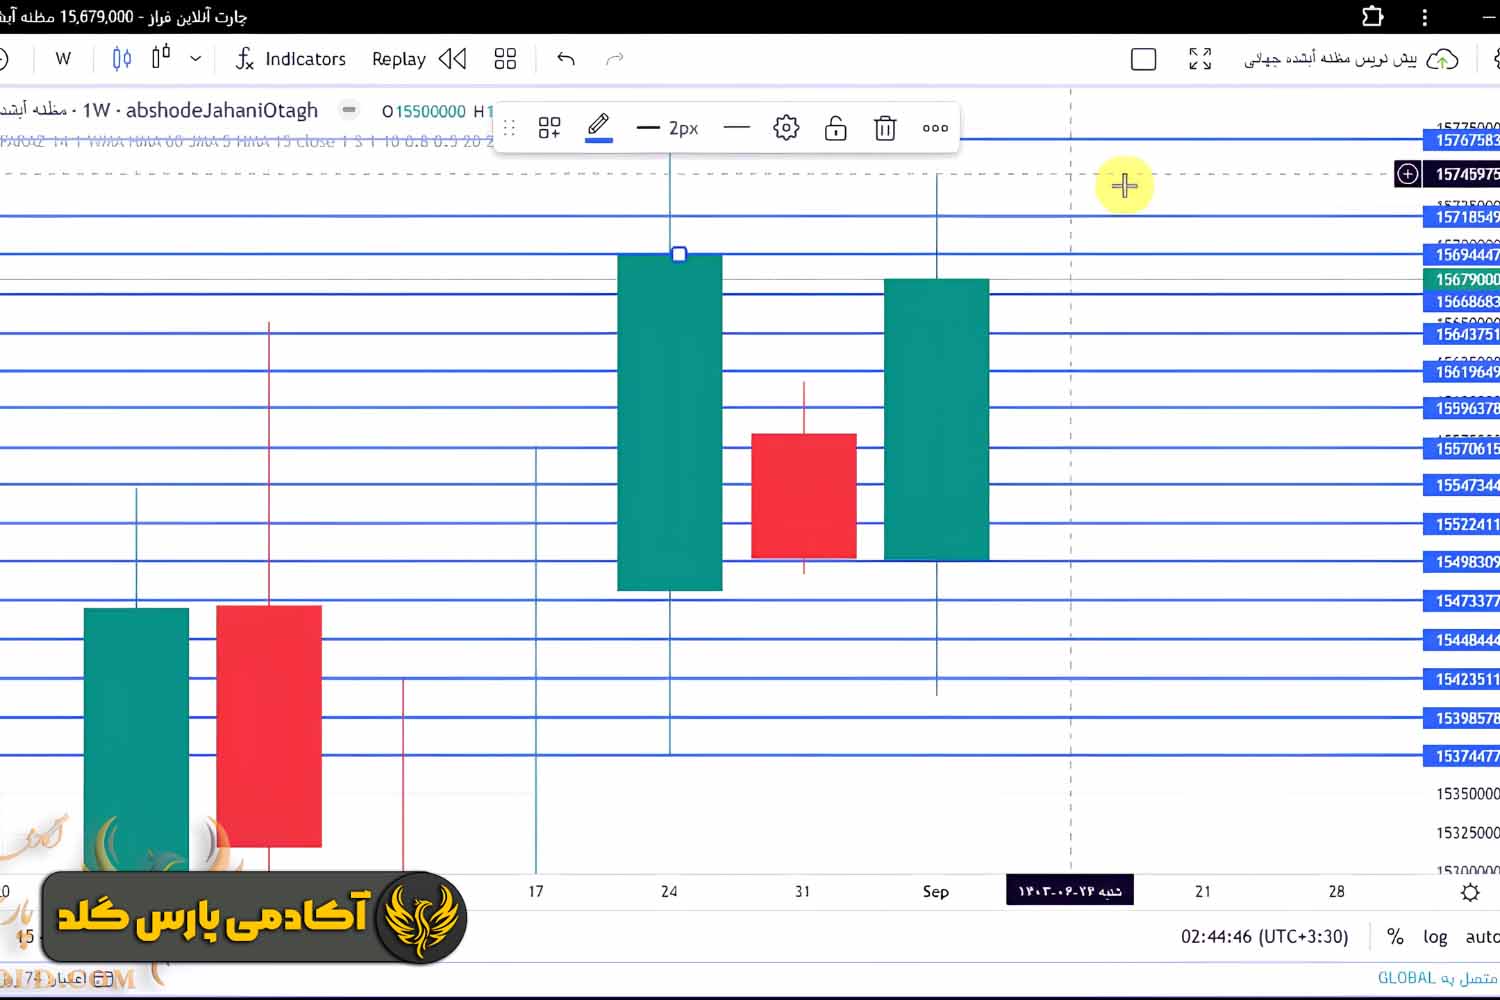Open drawing settings gear in floating toolbar
The width and height of the screenshot is (1500, 1000).
(x=786, y=128)
